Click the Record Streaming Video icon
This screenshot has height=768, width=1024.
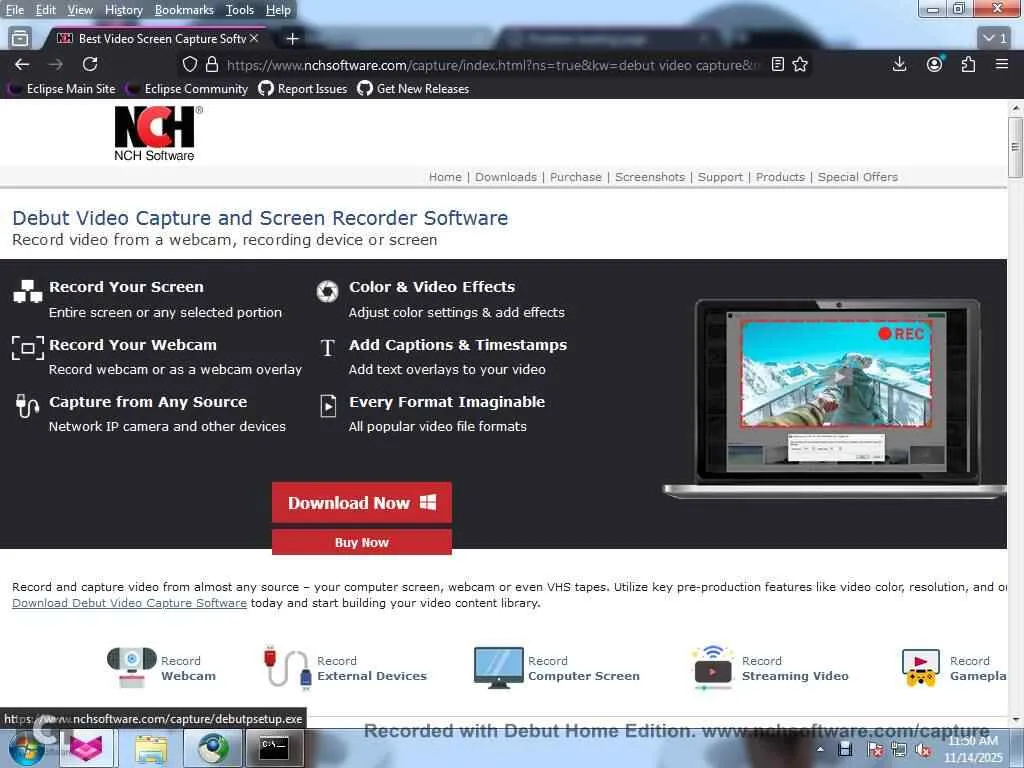[x=712, y=667]
